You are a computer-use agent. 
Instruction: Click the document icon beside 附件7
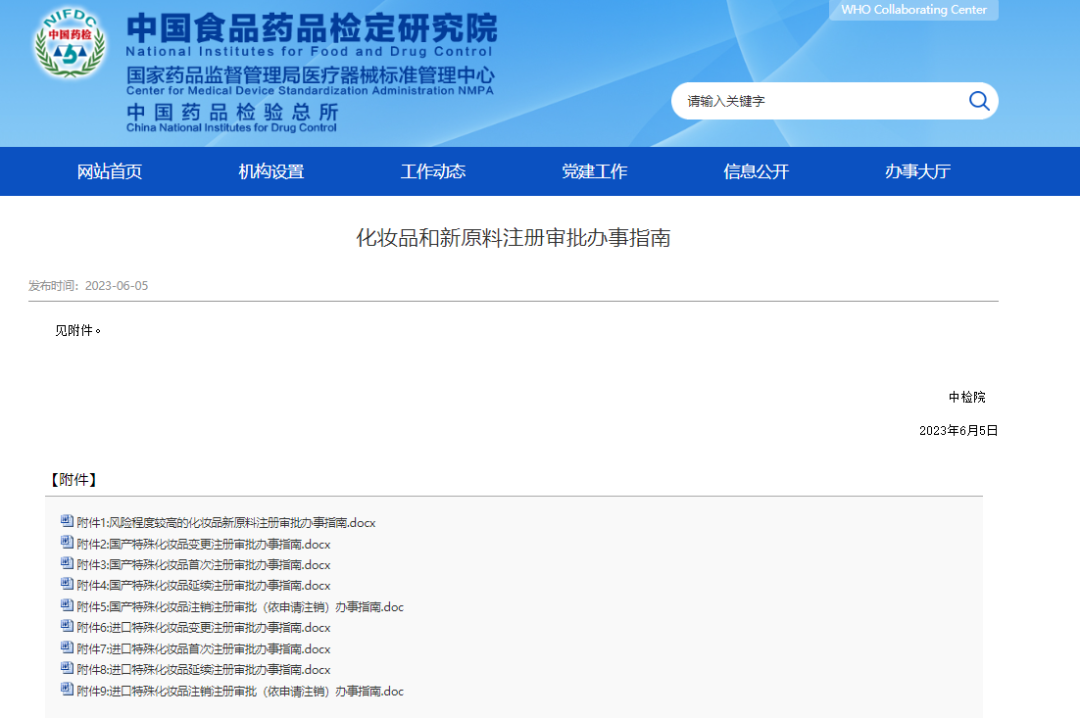tap(67, 647)
